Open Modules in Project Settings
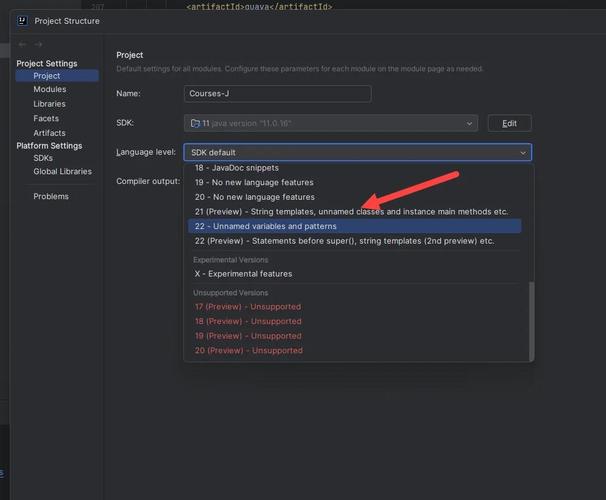The image size is (606, 500). coord(49,90)
